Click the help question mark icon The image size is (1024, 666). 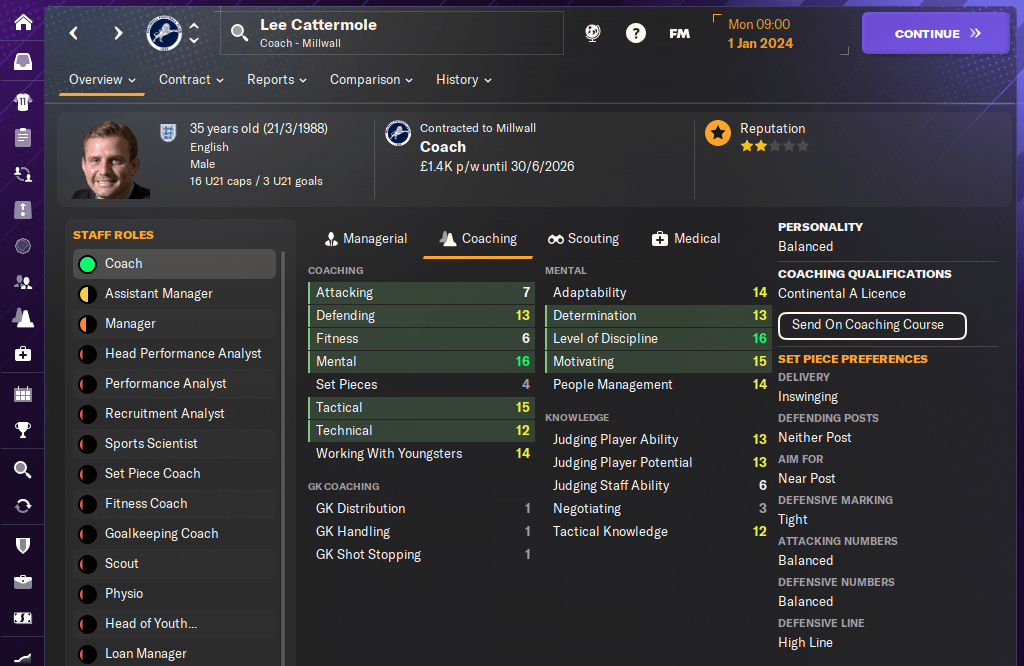(x=636, y=33)
